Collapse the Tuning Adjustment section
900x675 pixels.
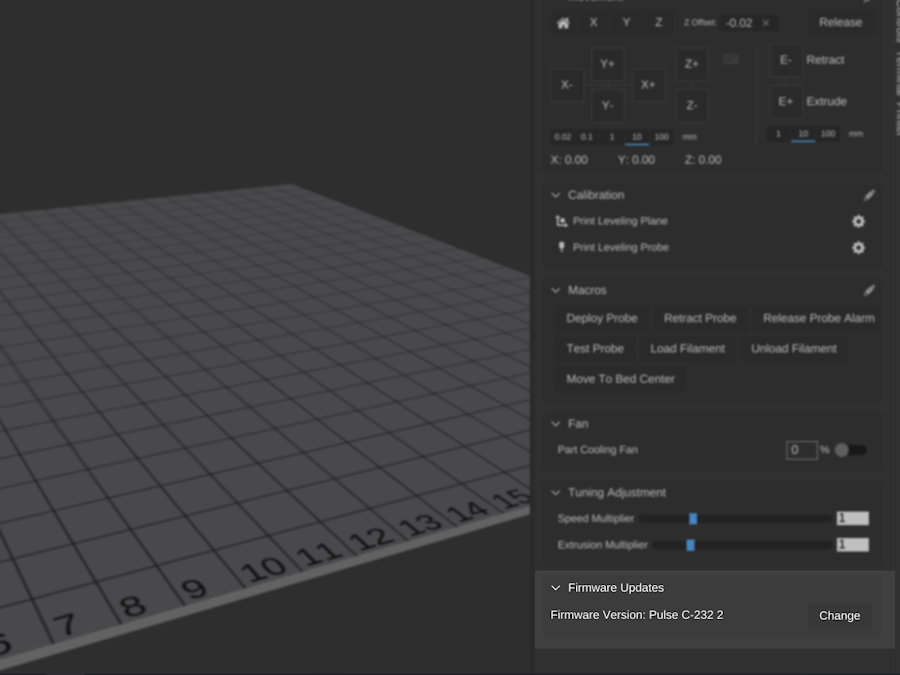click(x=556, y=493)
